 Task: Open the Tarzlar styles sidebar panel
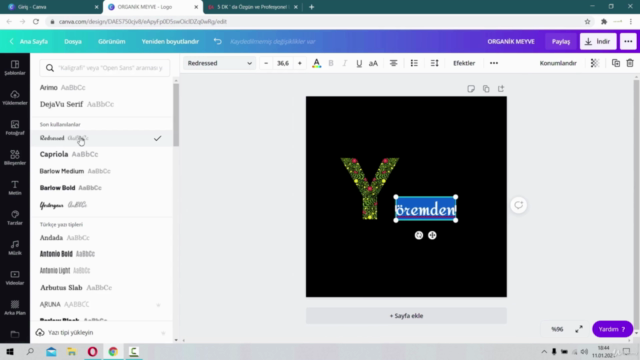pyautogui.click(x=15, y=218)
